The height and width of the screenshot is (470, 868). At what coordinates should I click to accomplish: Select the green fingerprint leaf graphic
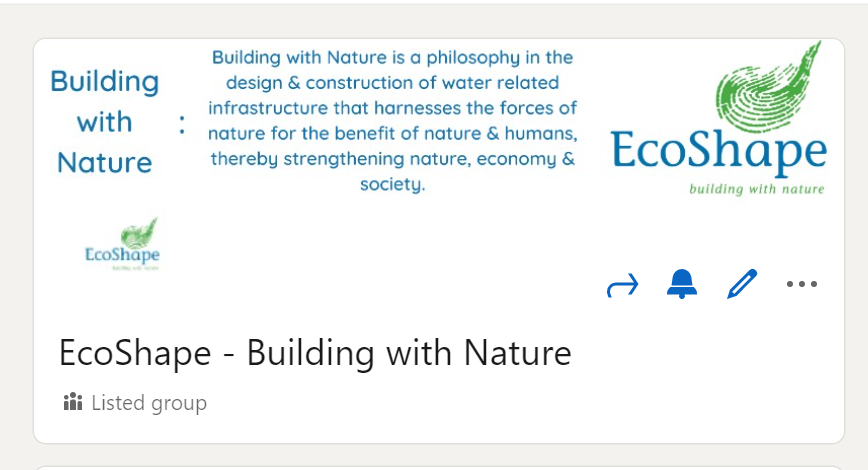pyautogui.click(x=768, y=86)
